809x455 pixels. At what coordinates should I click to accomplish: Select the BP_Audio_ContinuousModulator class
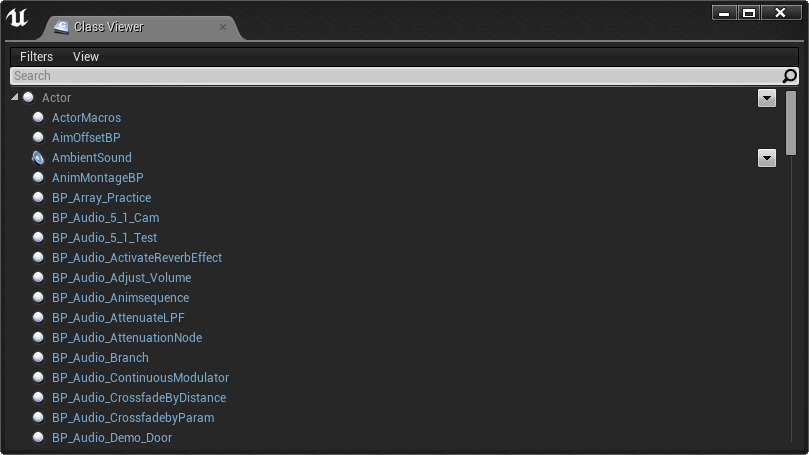coord(140,378)
